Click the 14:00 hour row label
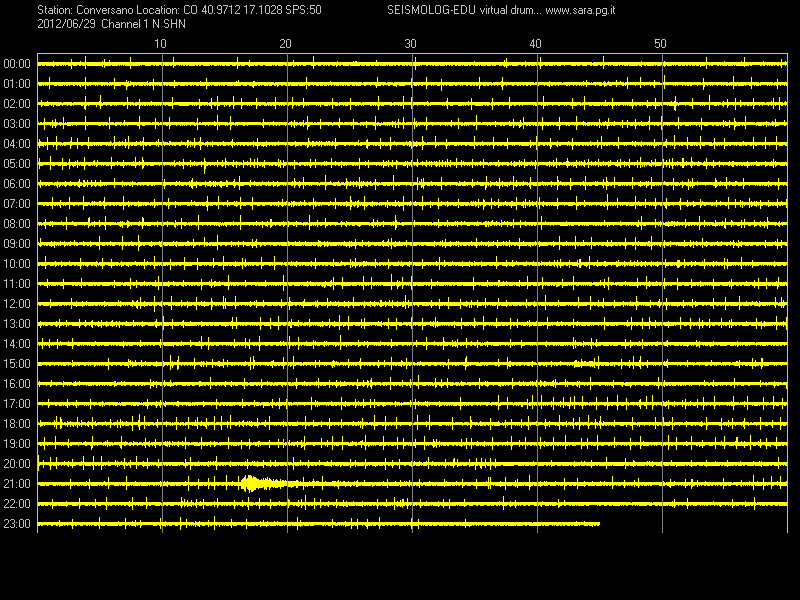This screenshot has height=600, width=800. pyautogui.click(x=17, y=344)
